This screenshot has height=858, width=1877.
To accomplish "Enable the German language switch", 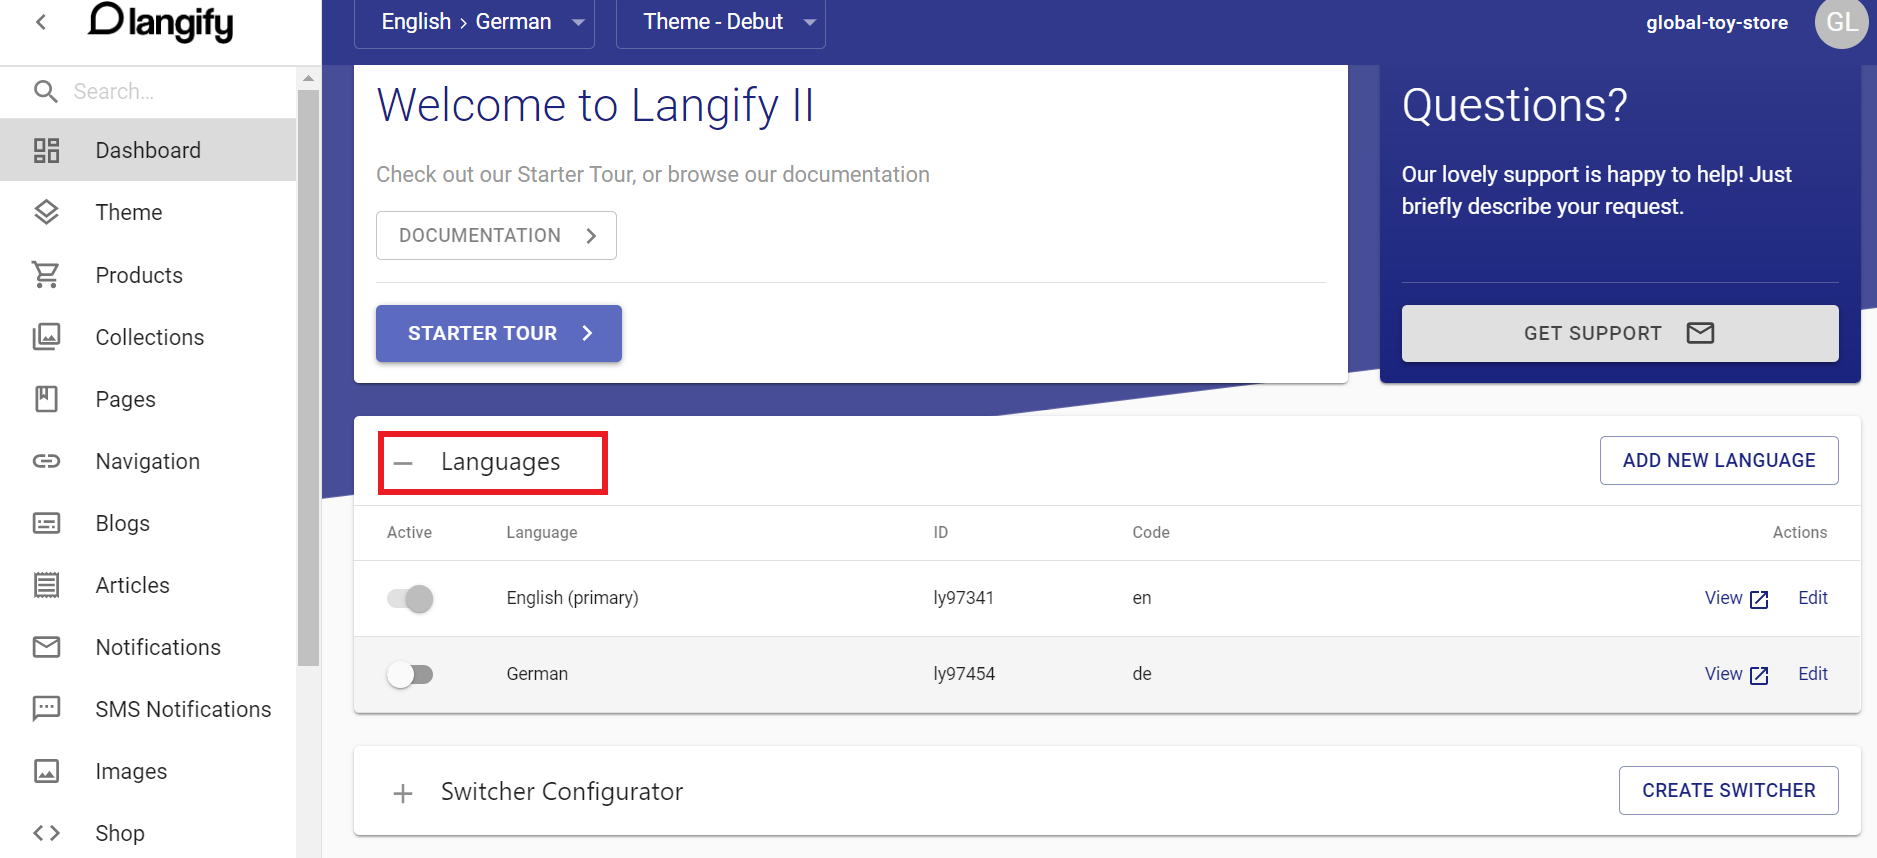I will [x=410, y=674].
